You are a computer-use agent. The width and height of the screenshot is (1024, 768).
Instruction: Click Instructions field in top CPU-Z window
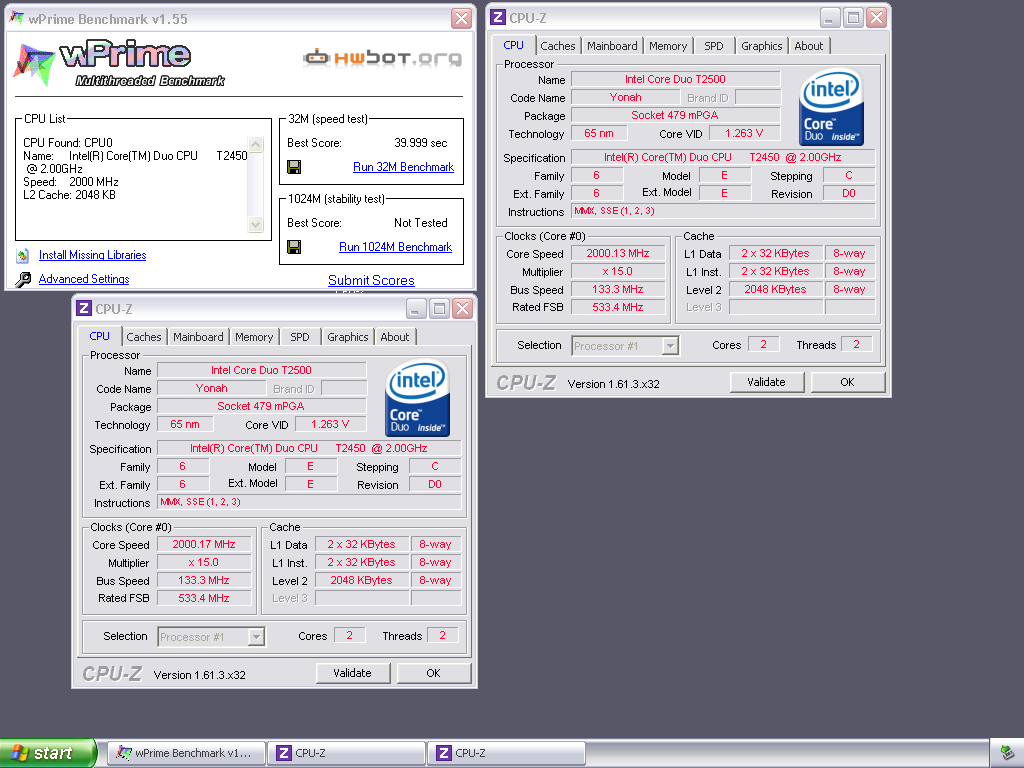point(723,211)
